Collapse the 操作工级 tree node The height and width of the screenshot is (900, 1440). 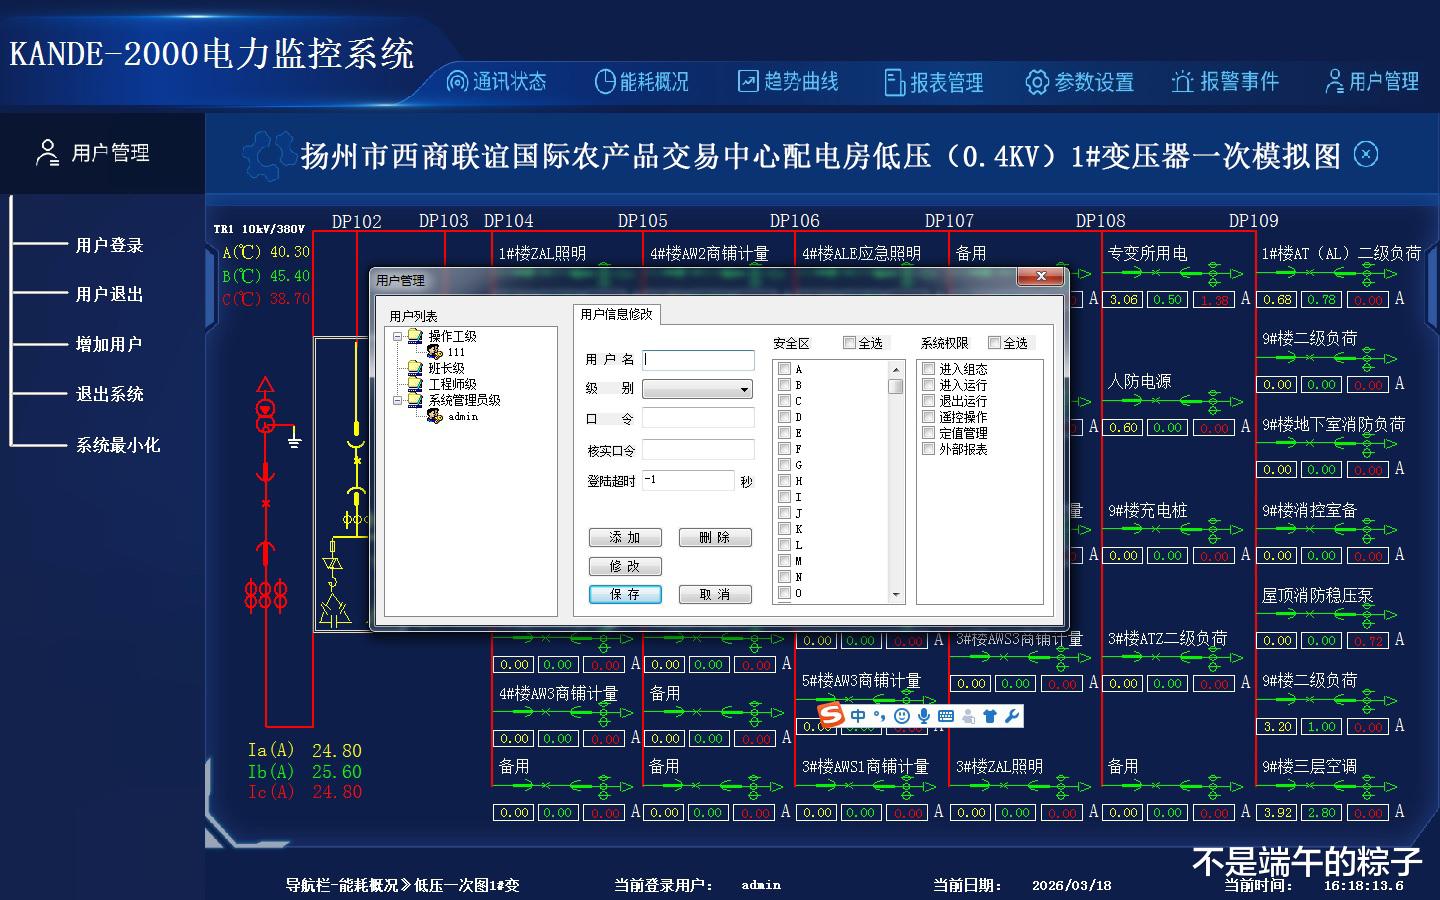point(397,336)
